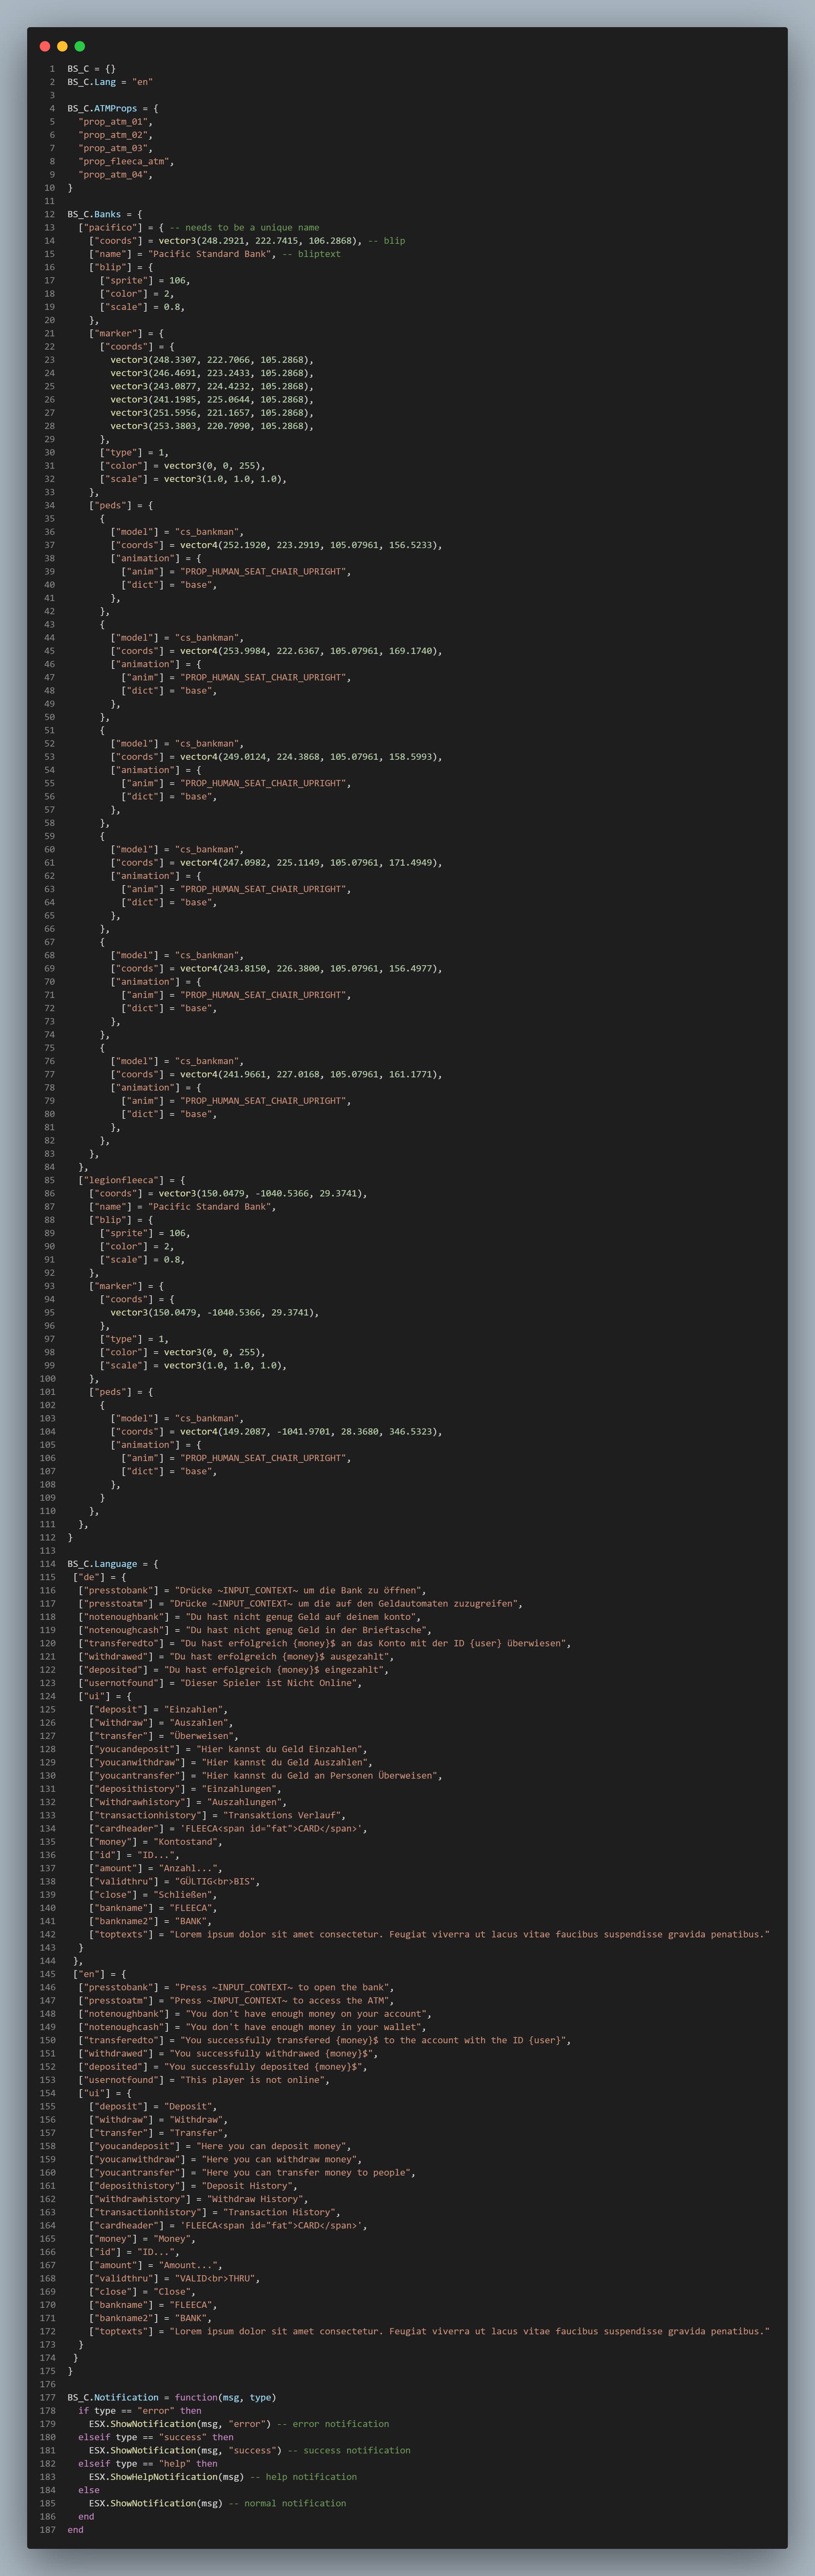The width and height of the screenshot is (815, 2576).
Task: Select the BS_C.Notification function declaration
Action: coord(172,2397)
